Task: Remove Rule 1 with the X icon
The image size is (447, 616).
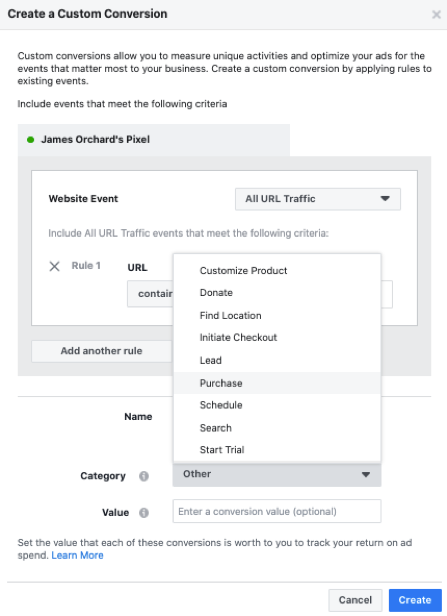Action: 54,266
